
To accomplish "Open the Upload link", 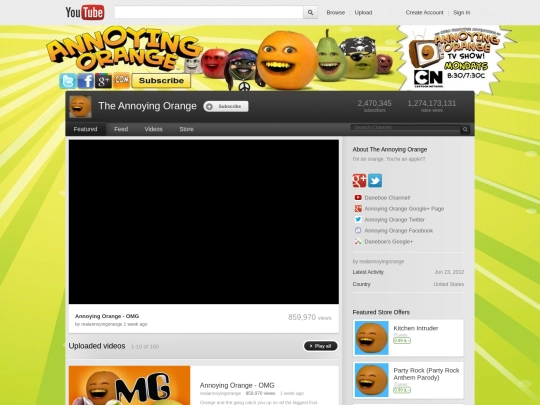I will click(x=363, y=12).
